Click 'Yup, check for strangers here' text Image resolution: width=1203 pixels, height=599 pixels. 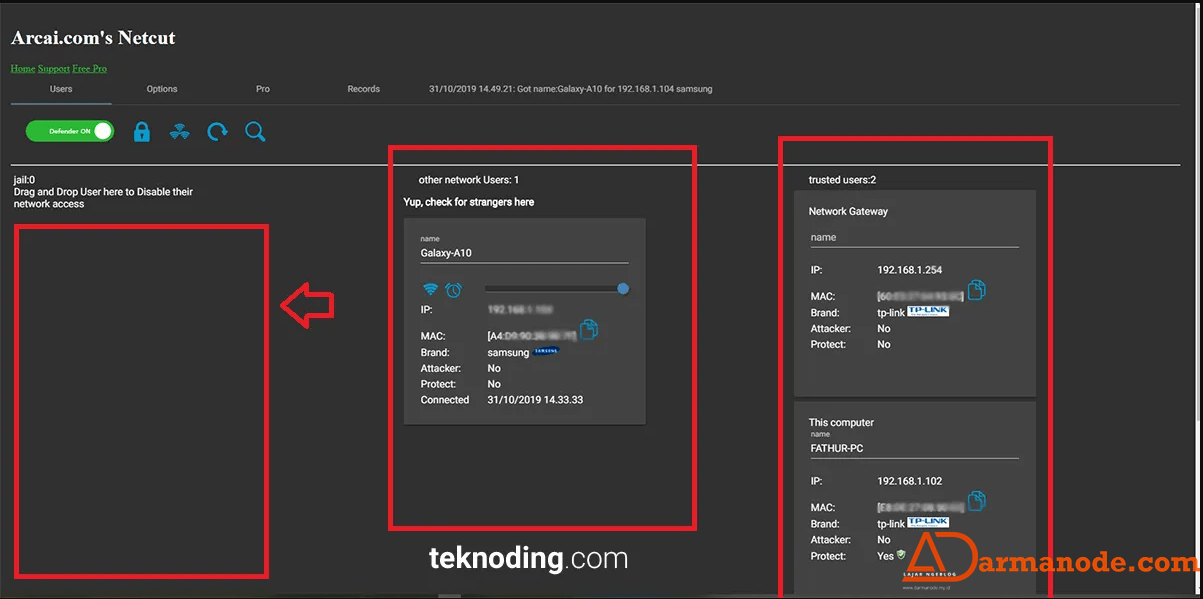point(469,202)
